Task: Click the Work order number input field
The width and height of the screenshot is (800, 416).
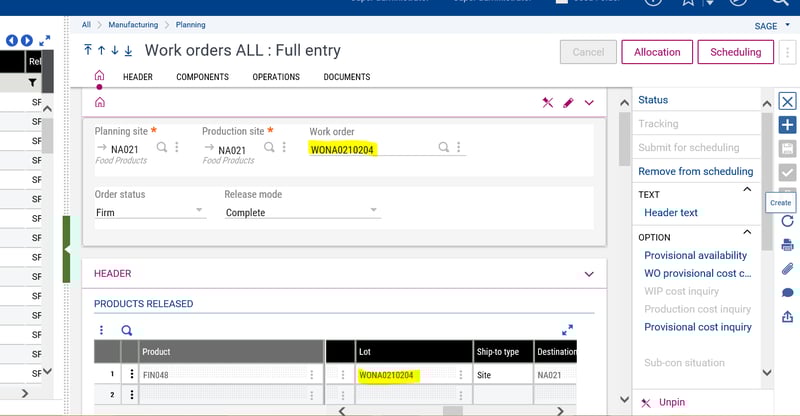Action: [x=370, y=150]
